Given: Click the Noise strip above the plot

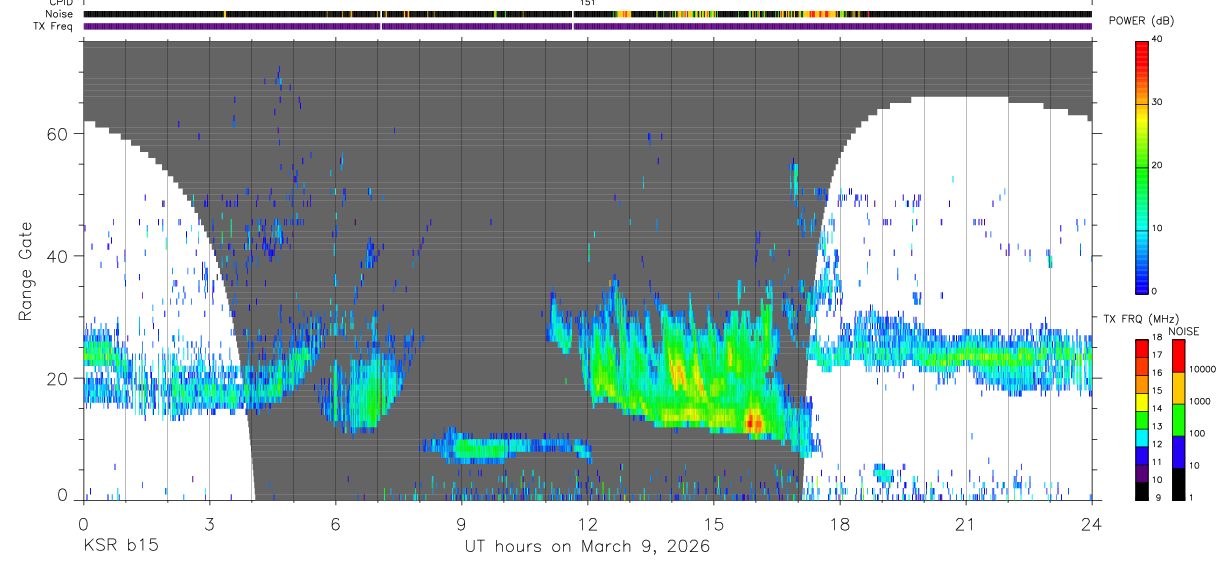Looking at the screenshot, I should point(587,14).
